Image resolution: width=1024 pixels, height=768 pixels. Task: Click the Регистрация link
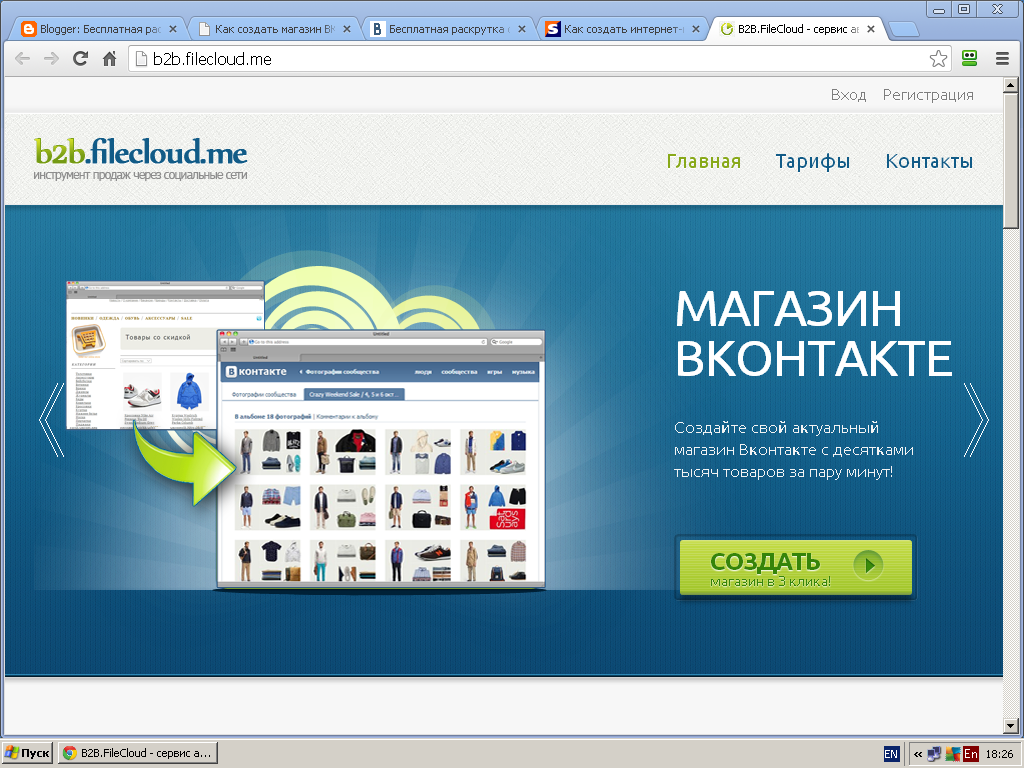point(928,95)
